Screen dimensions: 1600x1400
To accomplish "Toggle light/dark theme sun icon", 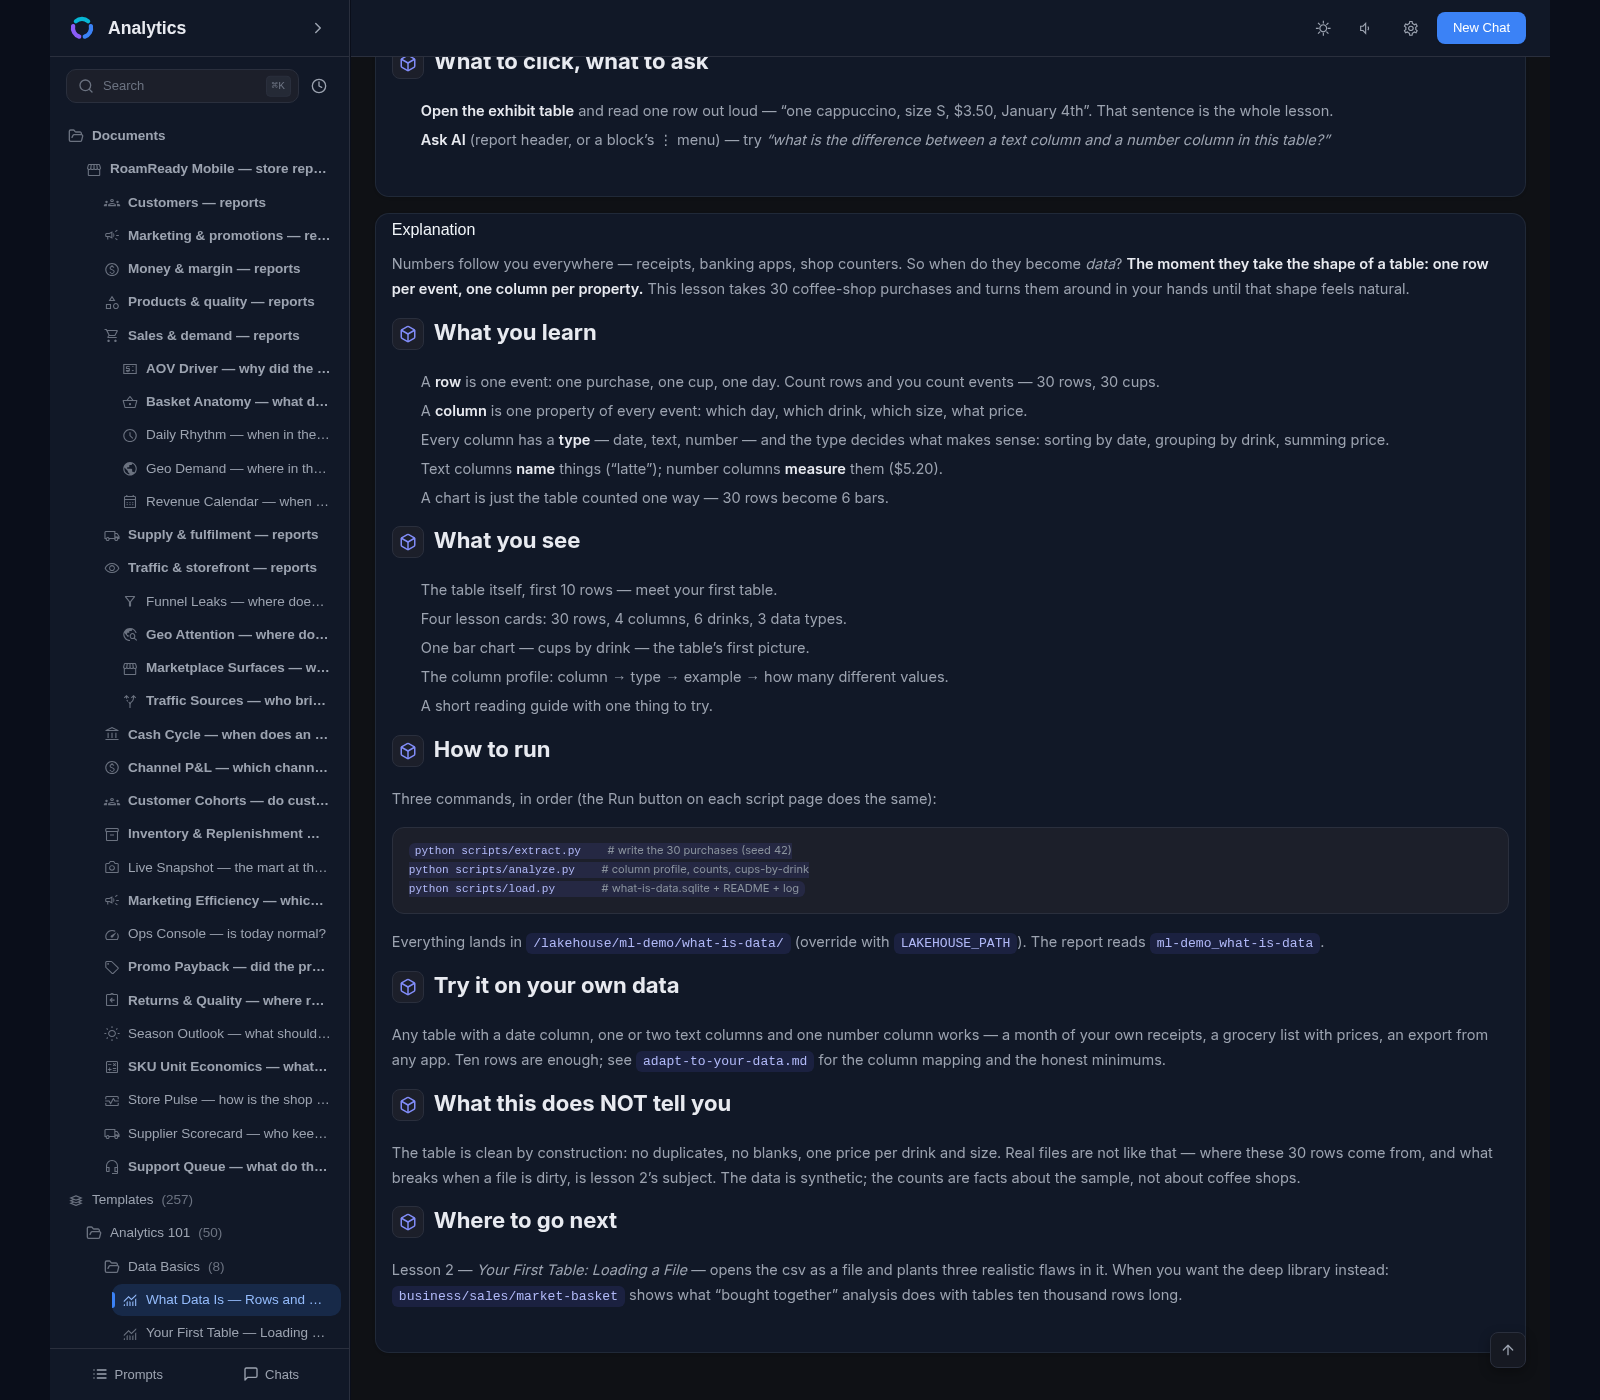I will pyautogui.click(x=1323, y=28).
